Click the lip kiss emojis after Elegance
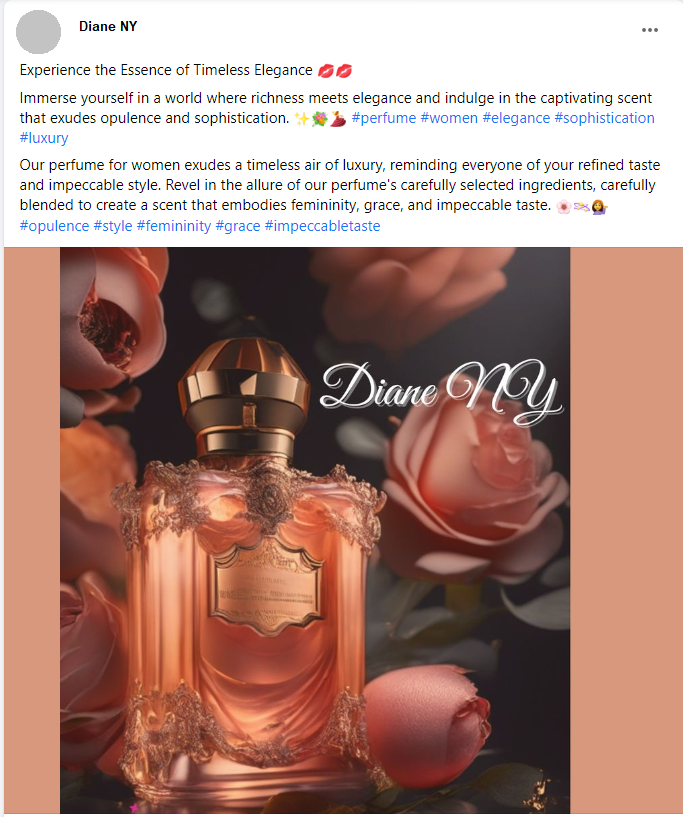The height and width of the screenshot is (817, 683). point(335,70)
